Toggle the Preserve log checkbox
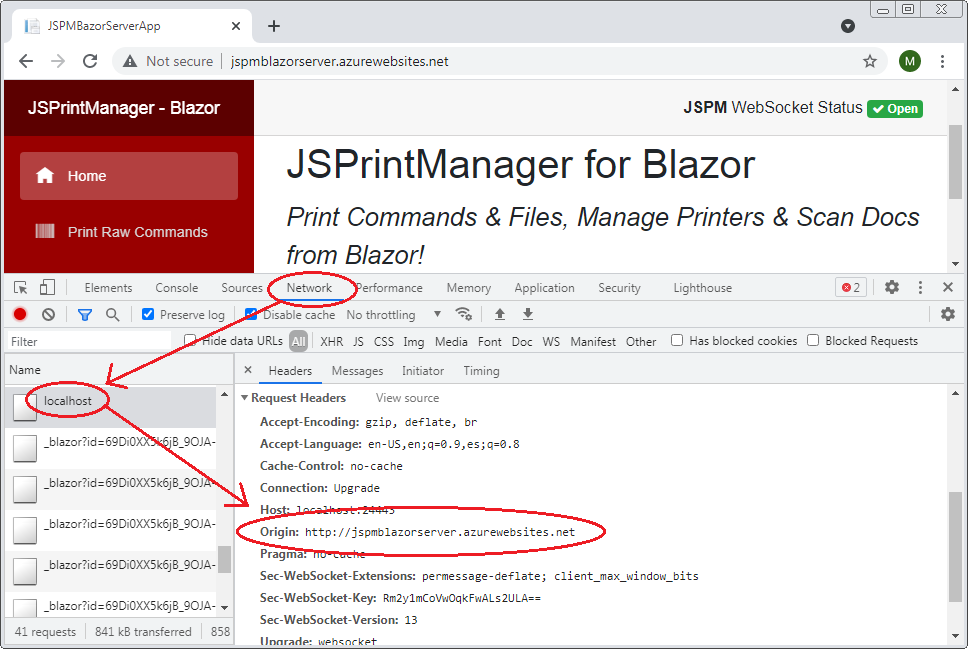 point(148,314)
